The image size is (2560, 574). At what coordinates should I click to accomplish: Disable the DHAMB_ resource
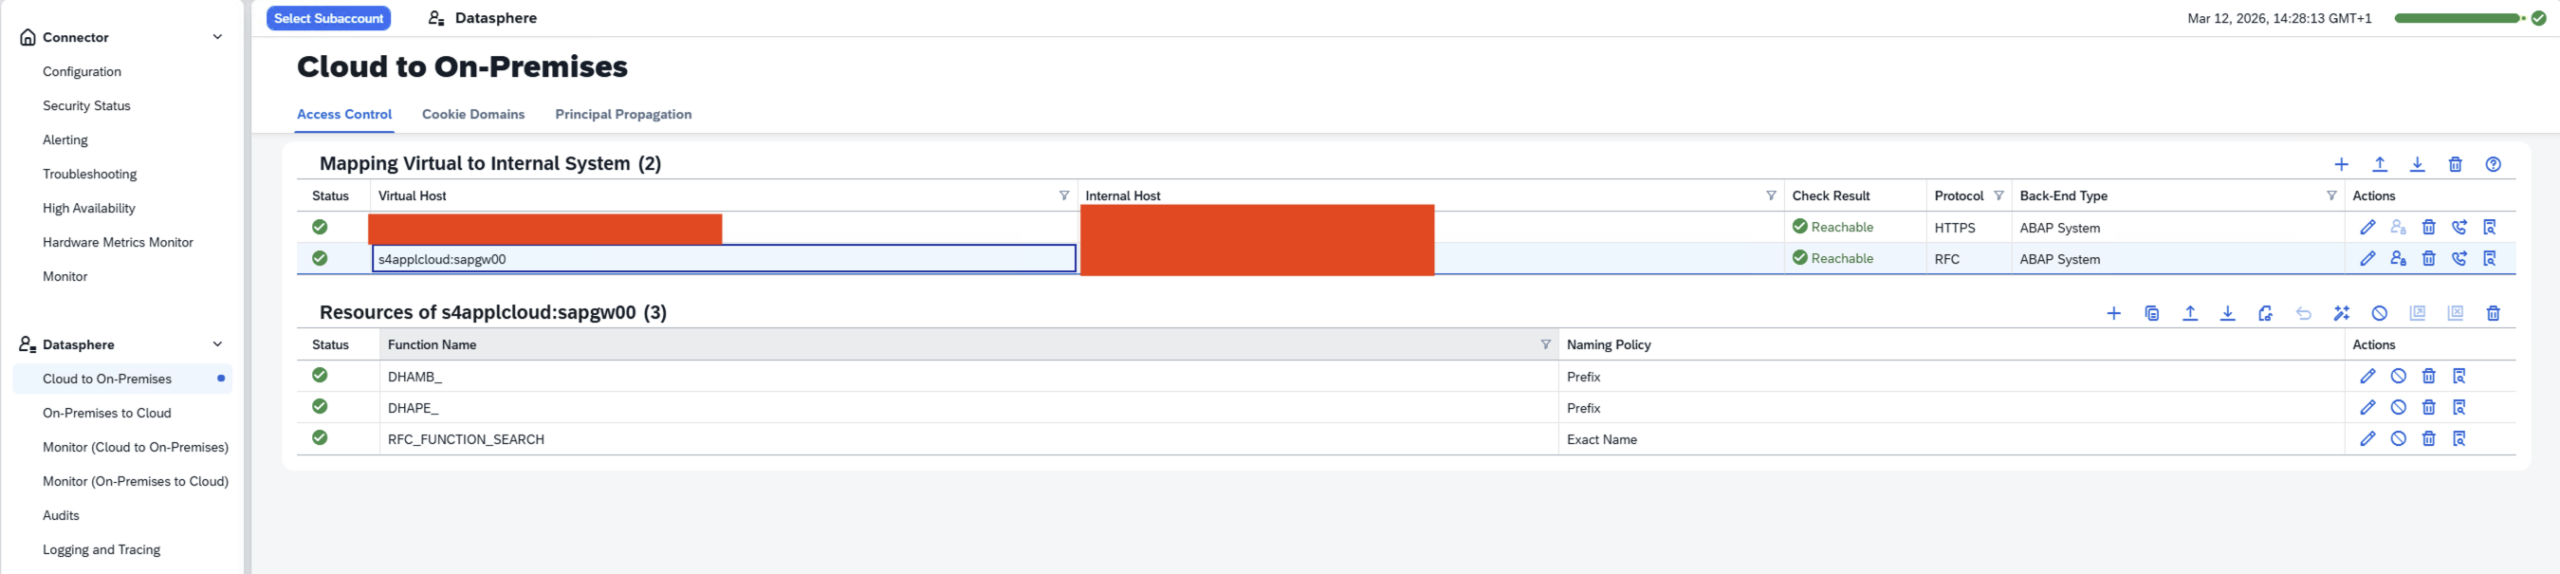(x=2398, y=376)
